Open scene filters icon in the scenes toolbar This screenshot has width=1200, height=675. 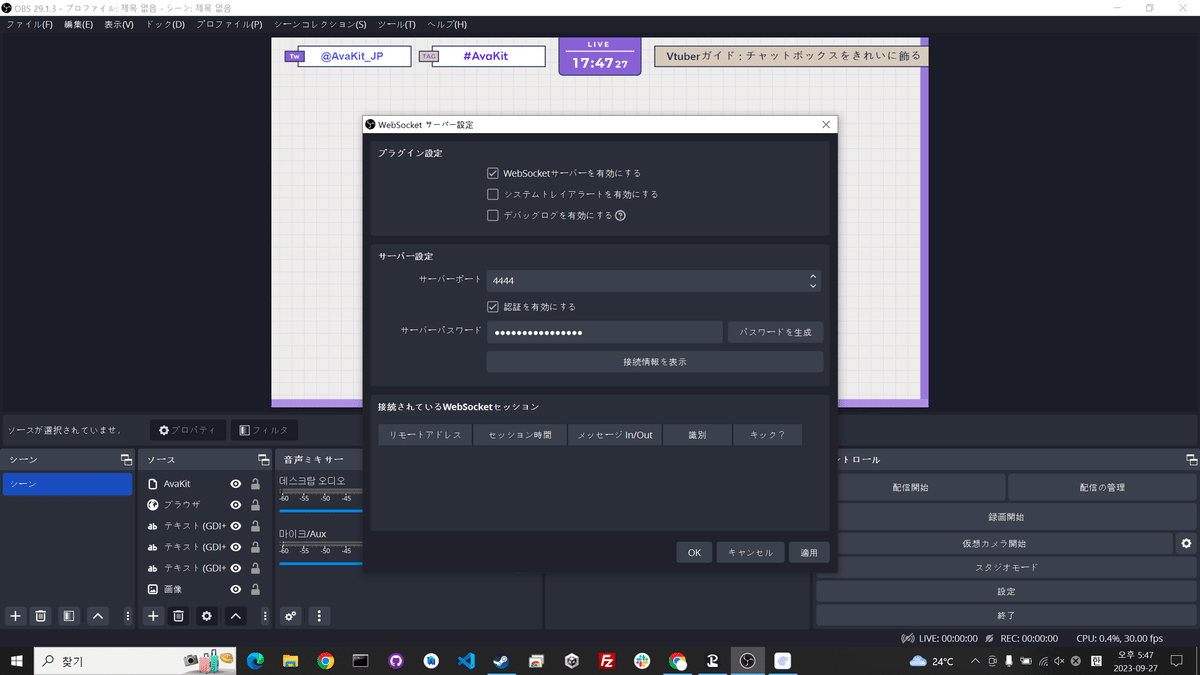[x=68, y=616]
